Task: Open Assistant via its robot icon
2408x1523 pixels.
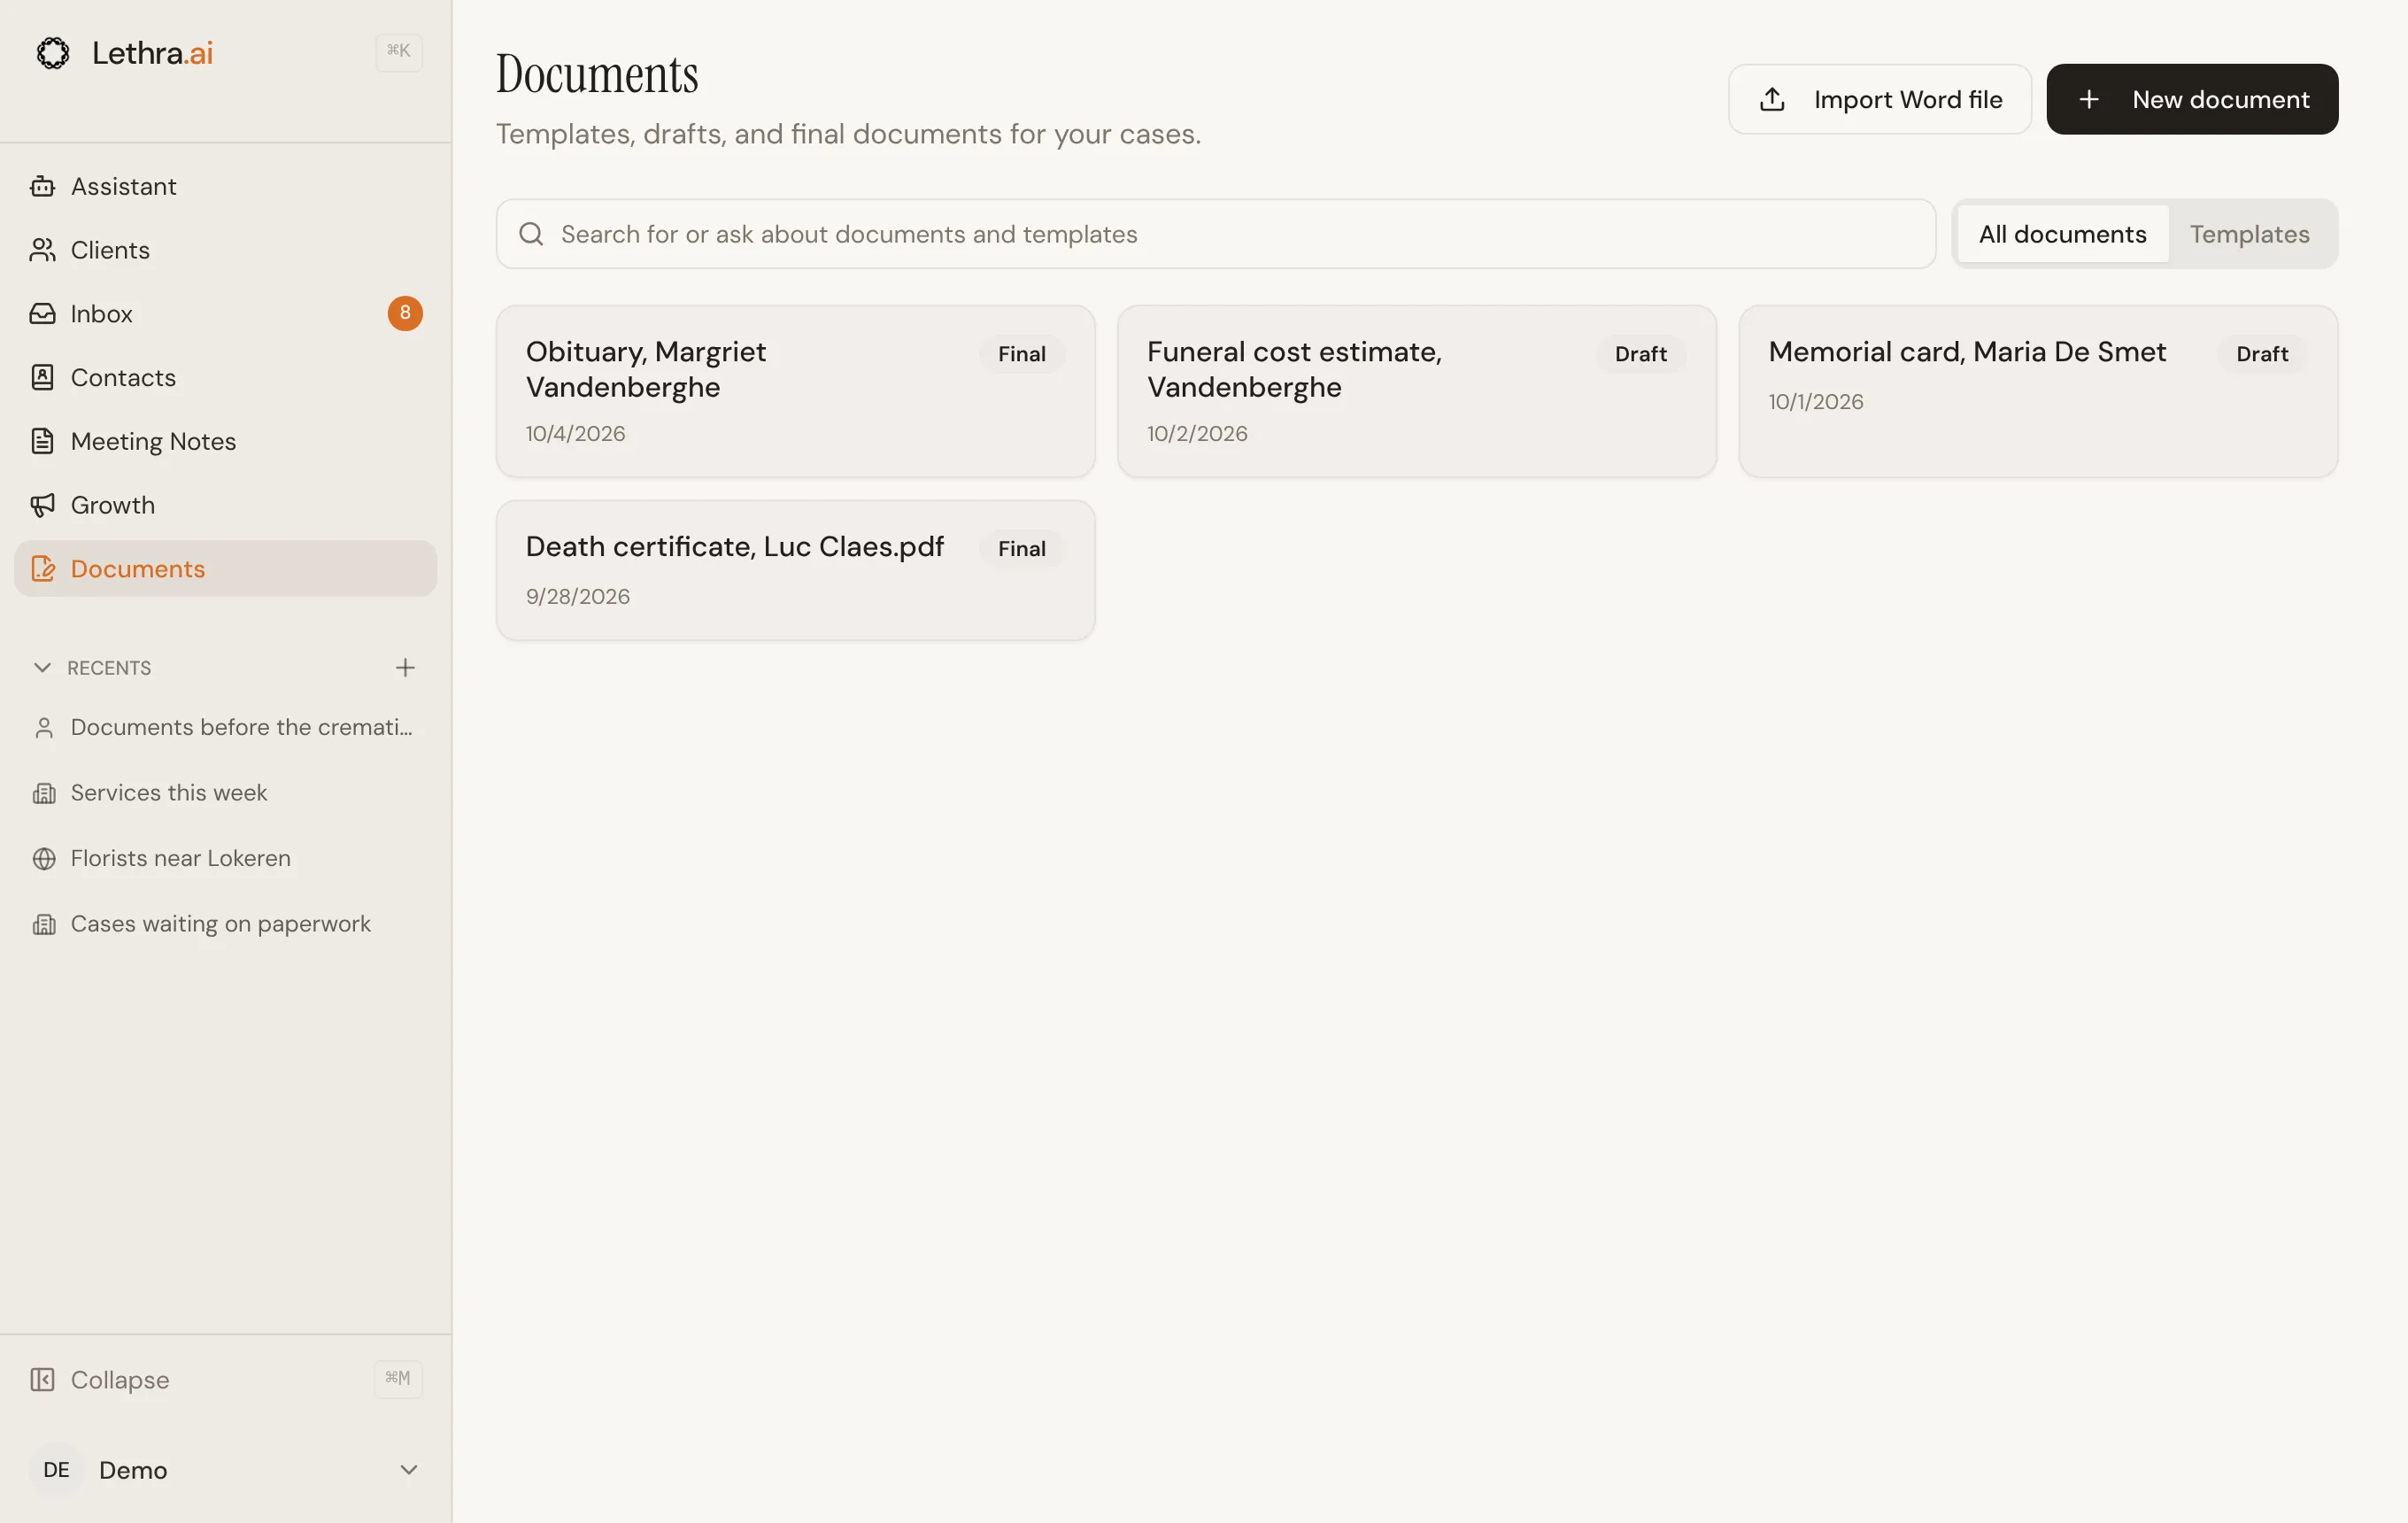Action: coord(42,186)
